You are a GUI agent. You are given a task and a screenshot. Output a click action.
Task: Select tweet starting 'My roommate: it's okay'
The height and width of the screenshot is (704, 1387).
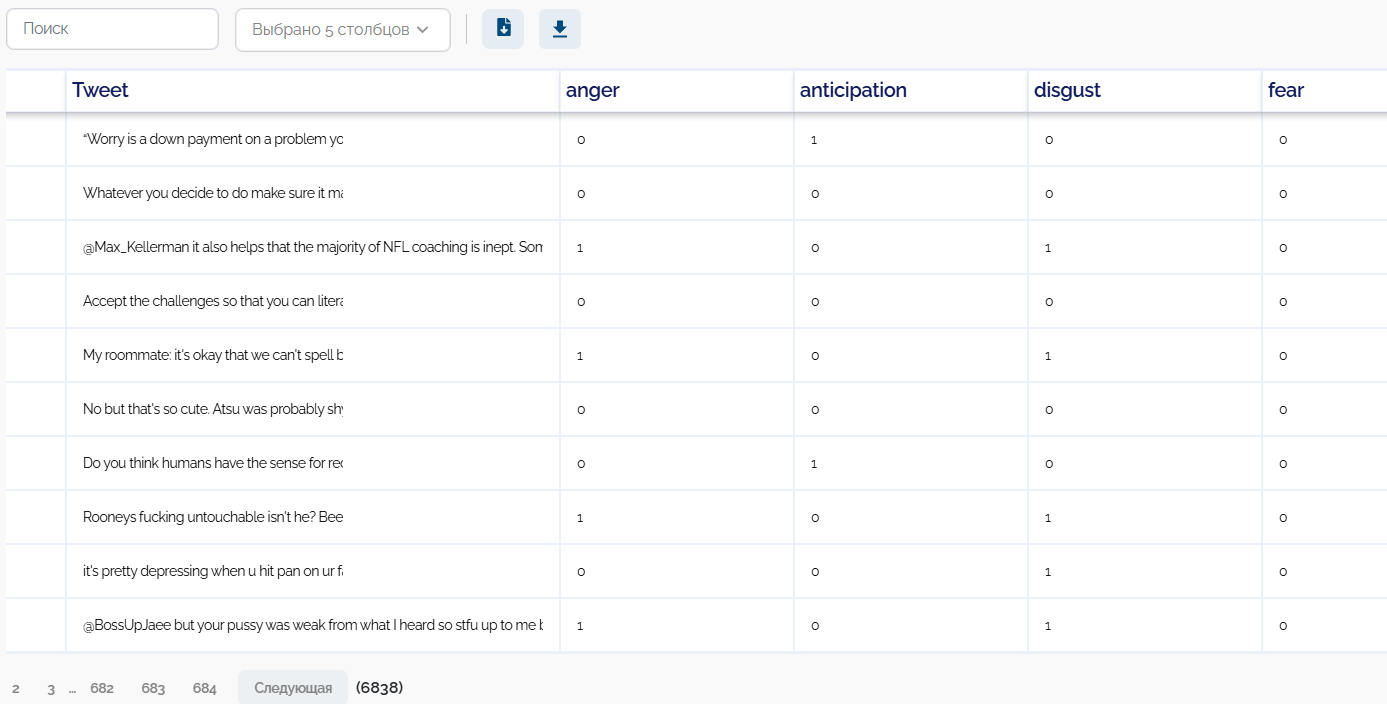click(313, 356)
